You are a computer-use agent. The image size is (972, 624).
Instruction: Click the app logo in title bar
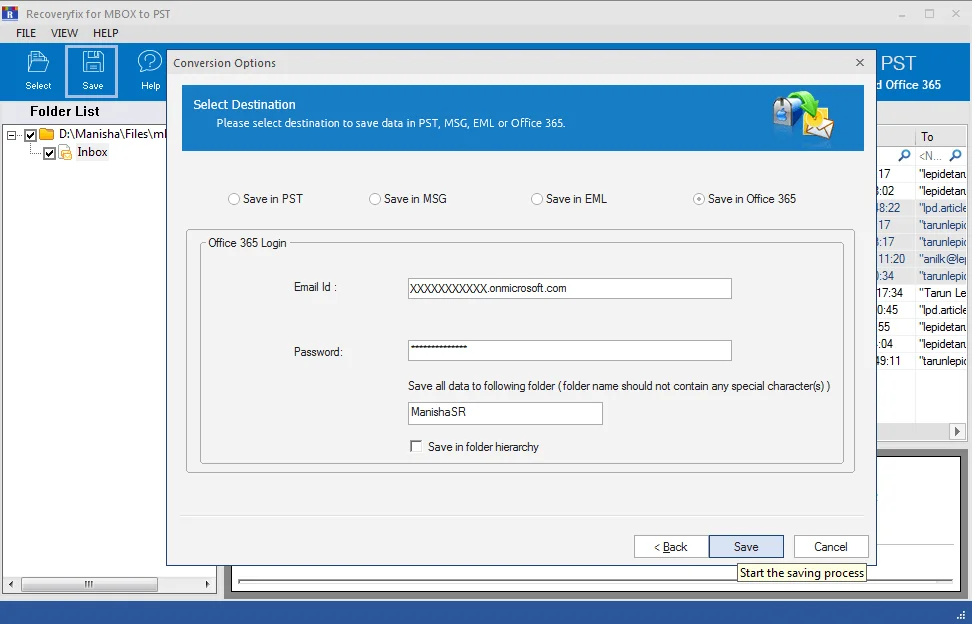[x=10, y=13]
